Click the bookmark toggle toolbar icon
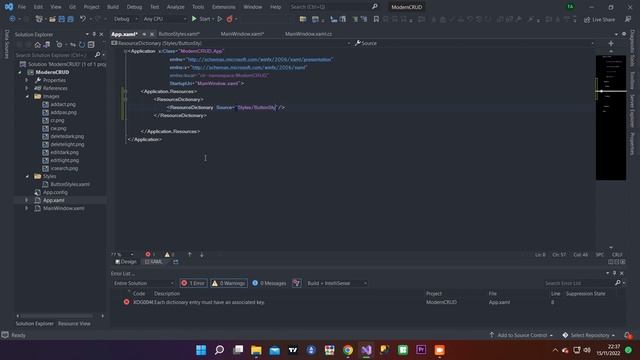Image resolution: width=640 pixels, height=360 pixels. coord(376,19)
